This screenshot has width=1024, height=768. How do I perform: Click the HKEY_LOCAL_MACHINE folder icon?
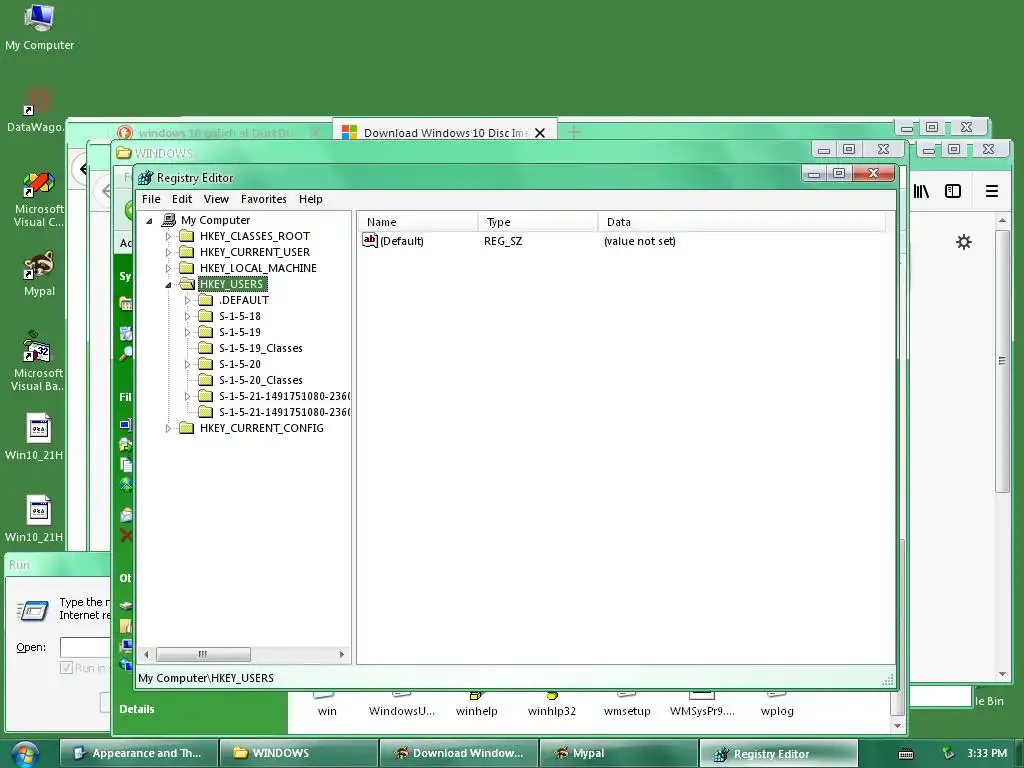click(x=187, y=268)
